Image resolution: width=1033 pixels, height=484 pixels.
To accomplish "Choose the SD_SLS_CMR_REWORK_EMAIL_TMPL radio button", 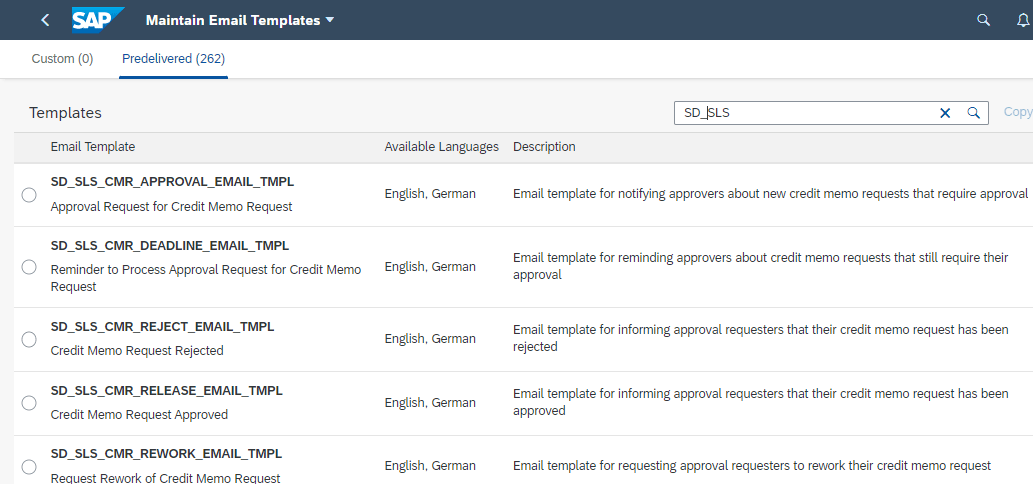I will coord(29,466).
